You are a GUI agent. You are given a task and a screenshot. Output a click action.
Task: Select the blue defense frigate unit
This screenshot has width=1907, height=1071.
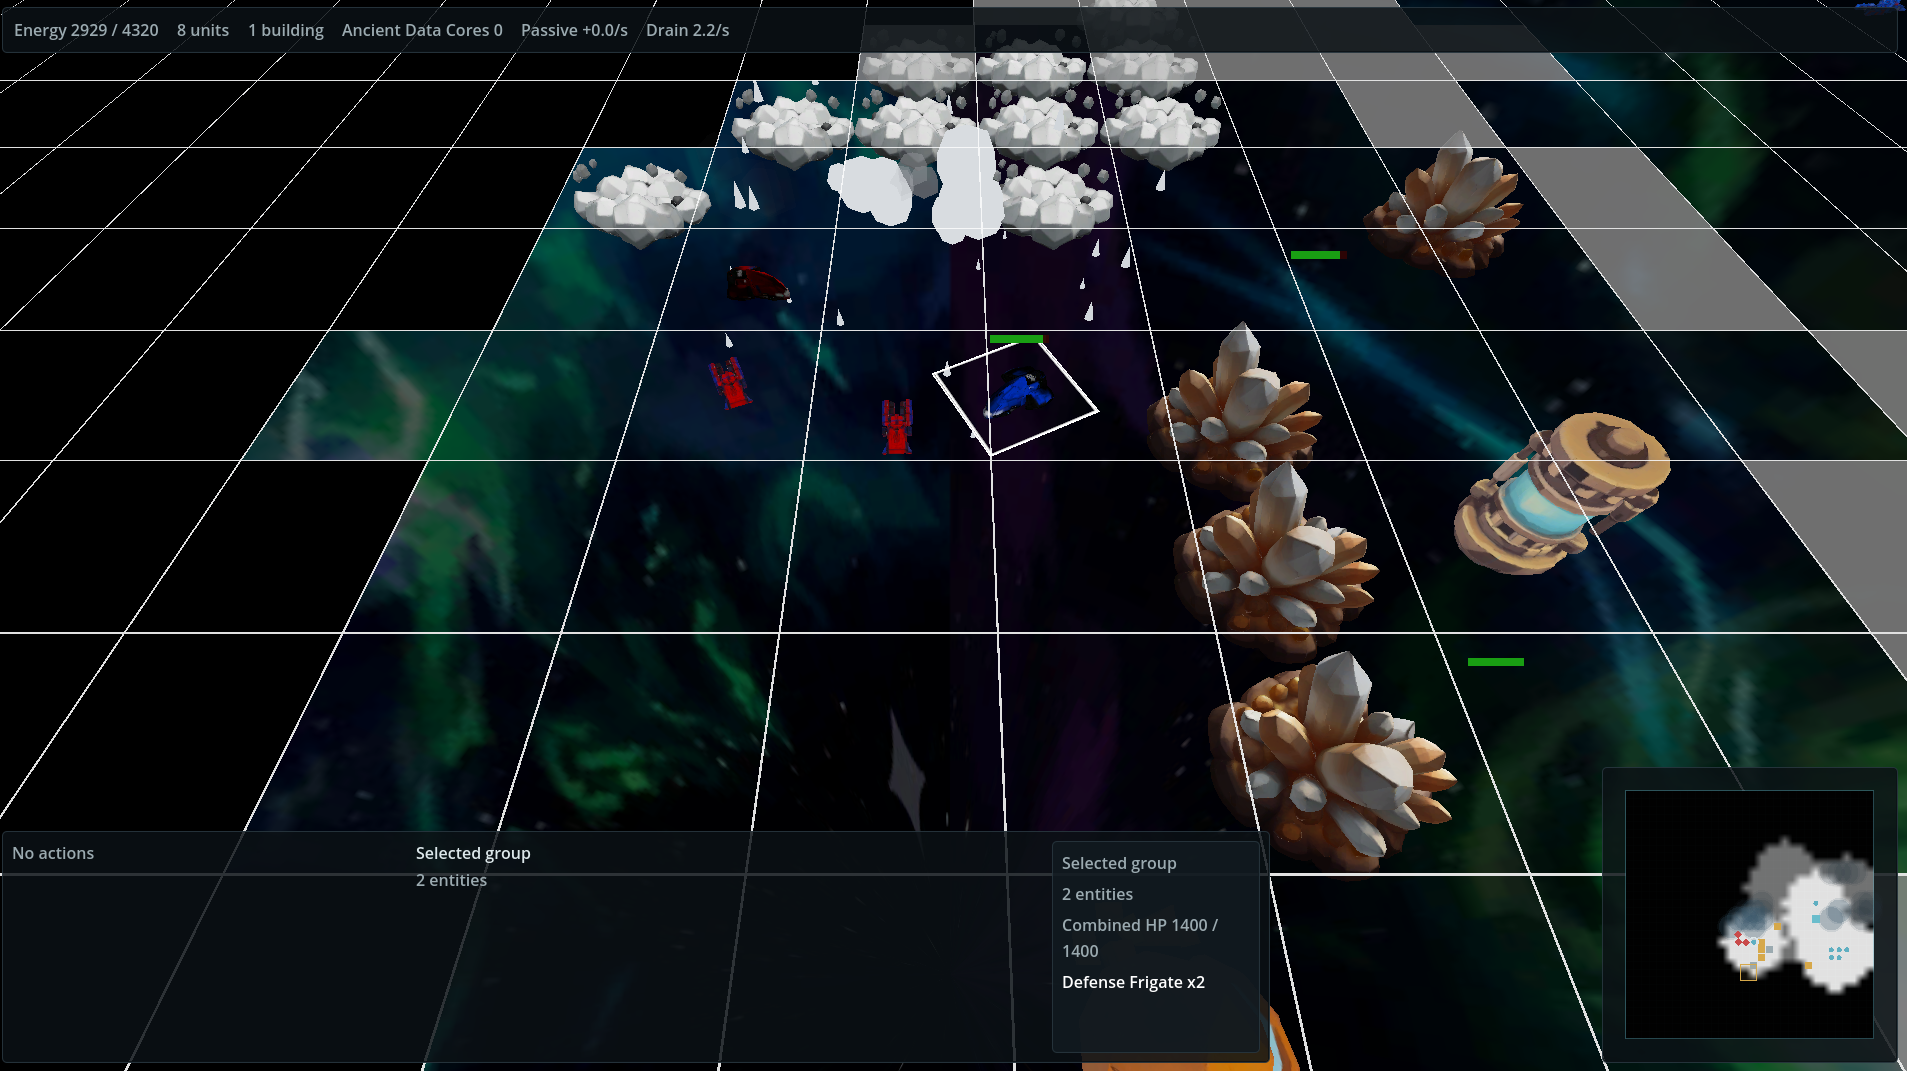(x=1020, y=393)
